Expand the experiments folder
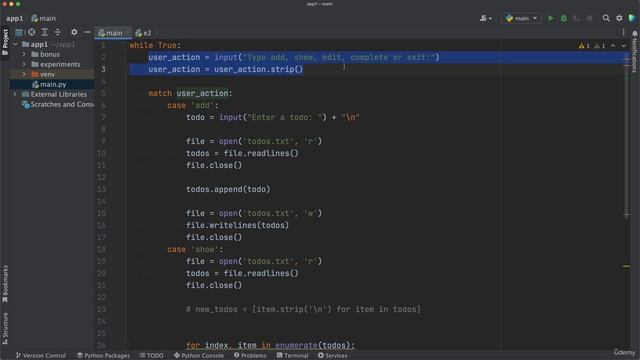 [24, 64]
